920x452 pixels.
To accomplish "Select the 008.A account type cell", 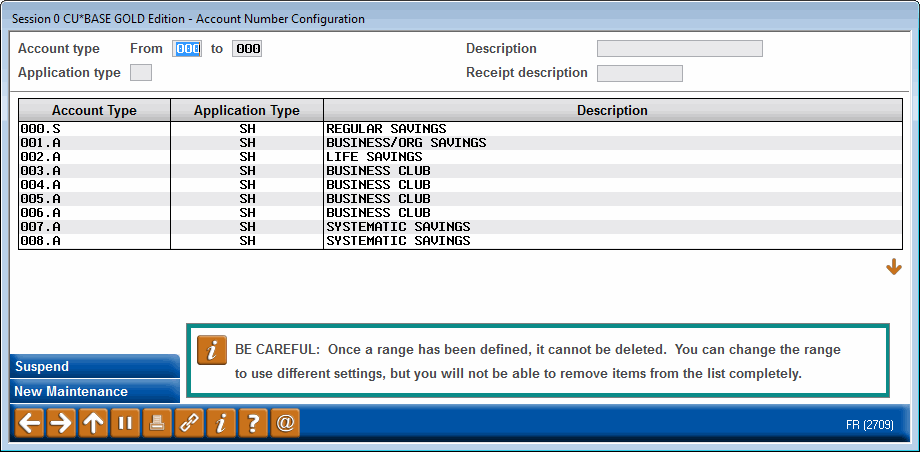I will click(94, 241).
